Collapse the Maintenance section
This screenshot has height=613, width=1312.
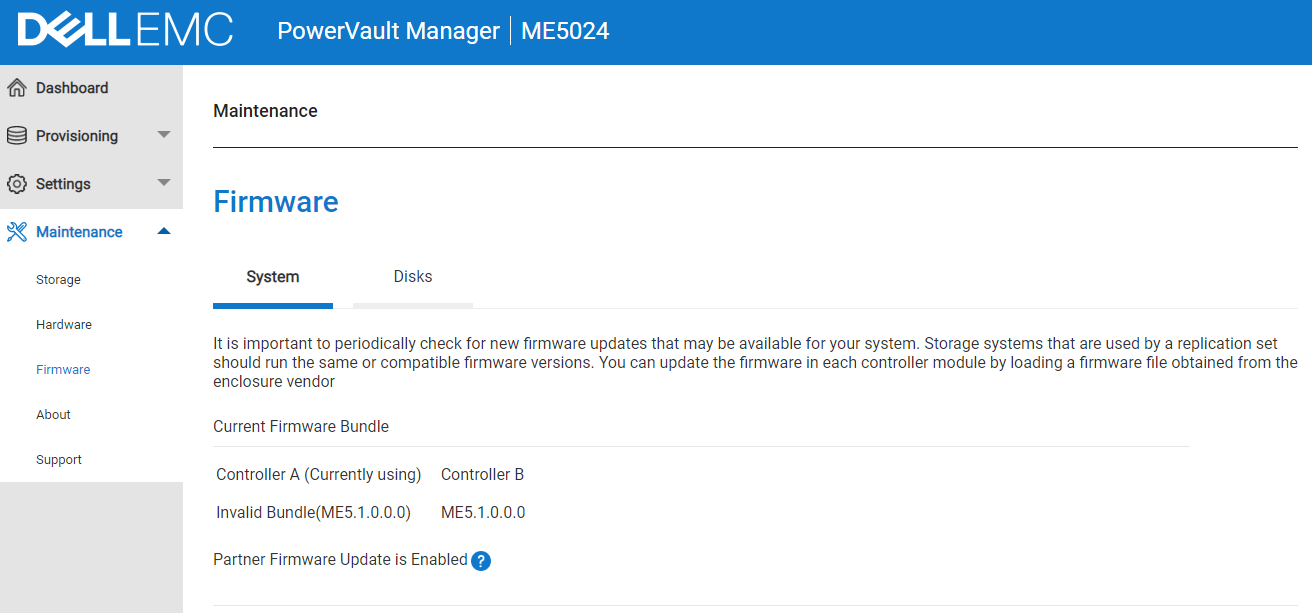point(163,231)
